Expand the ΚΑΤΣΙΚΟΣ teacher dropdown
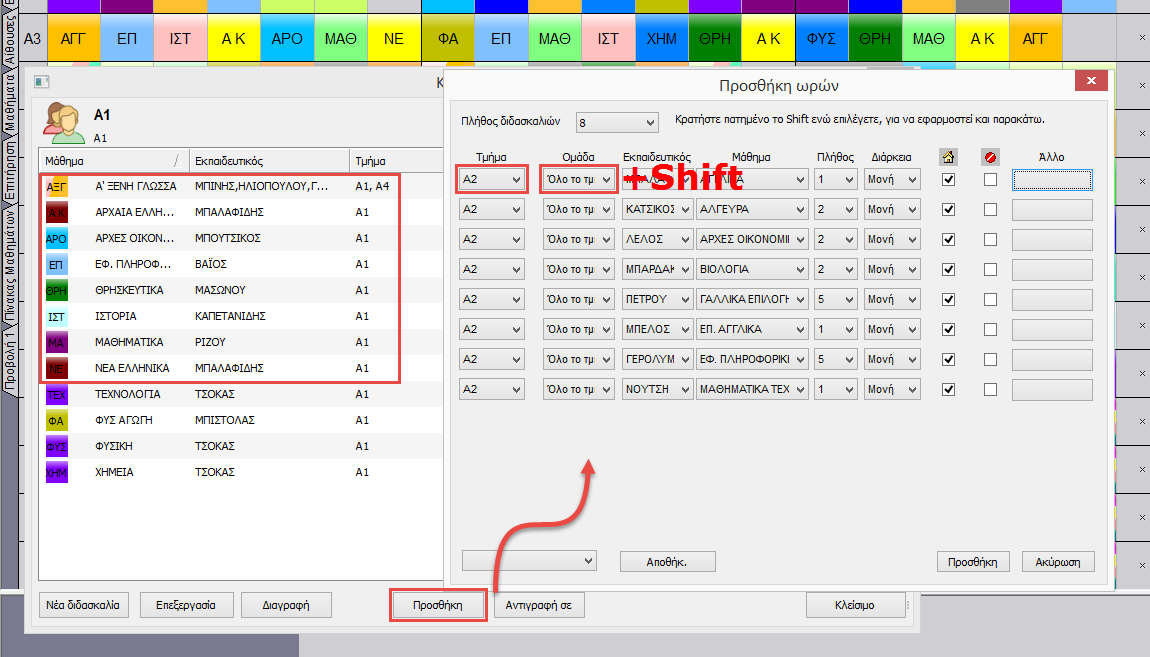1150x657 pixels. pos(655,210)
